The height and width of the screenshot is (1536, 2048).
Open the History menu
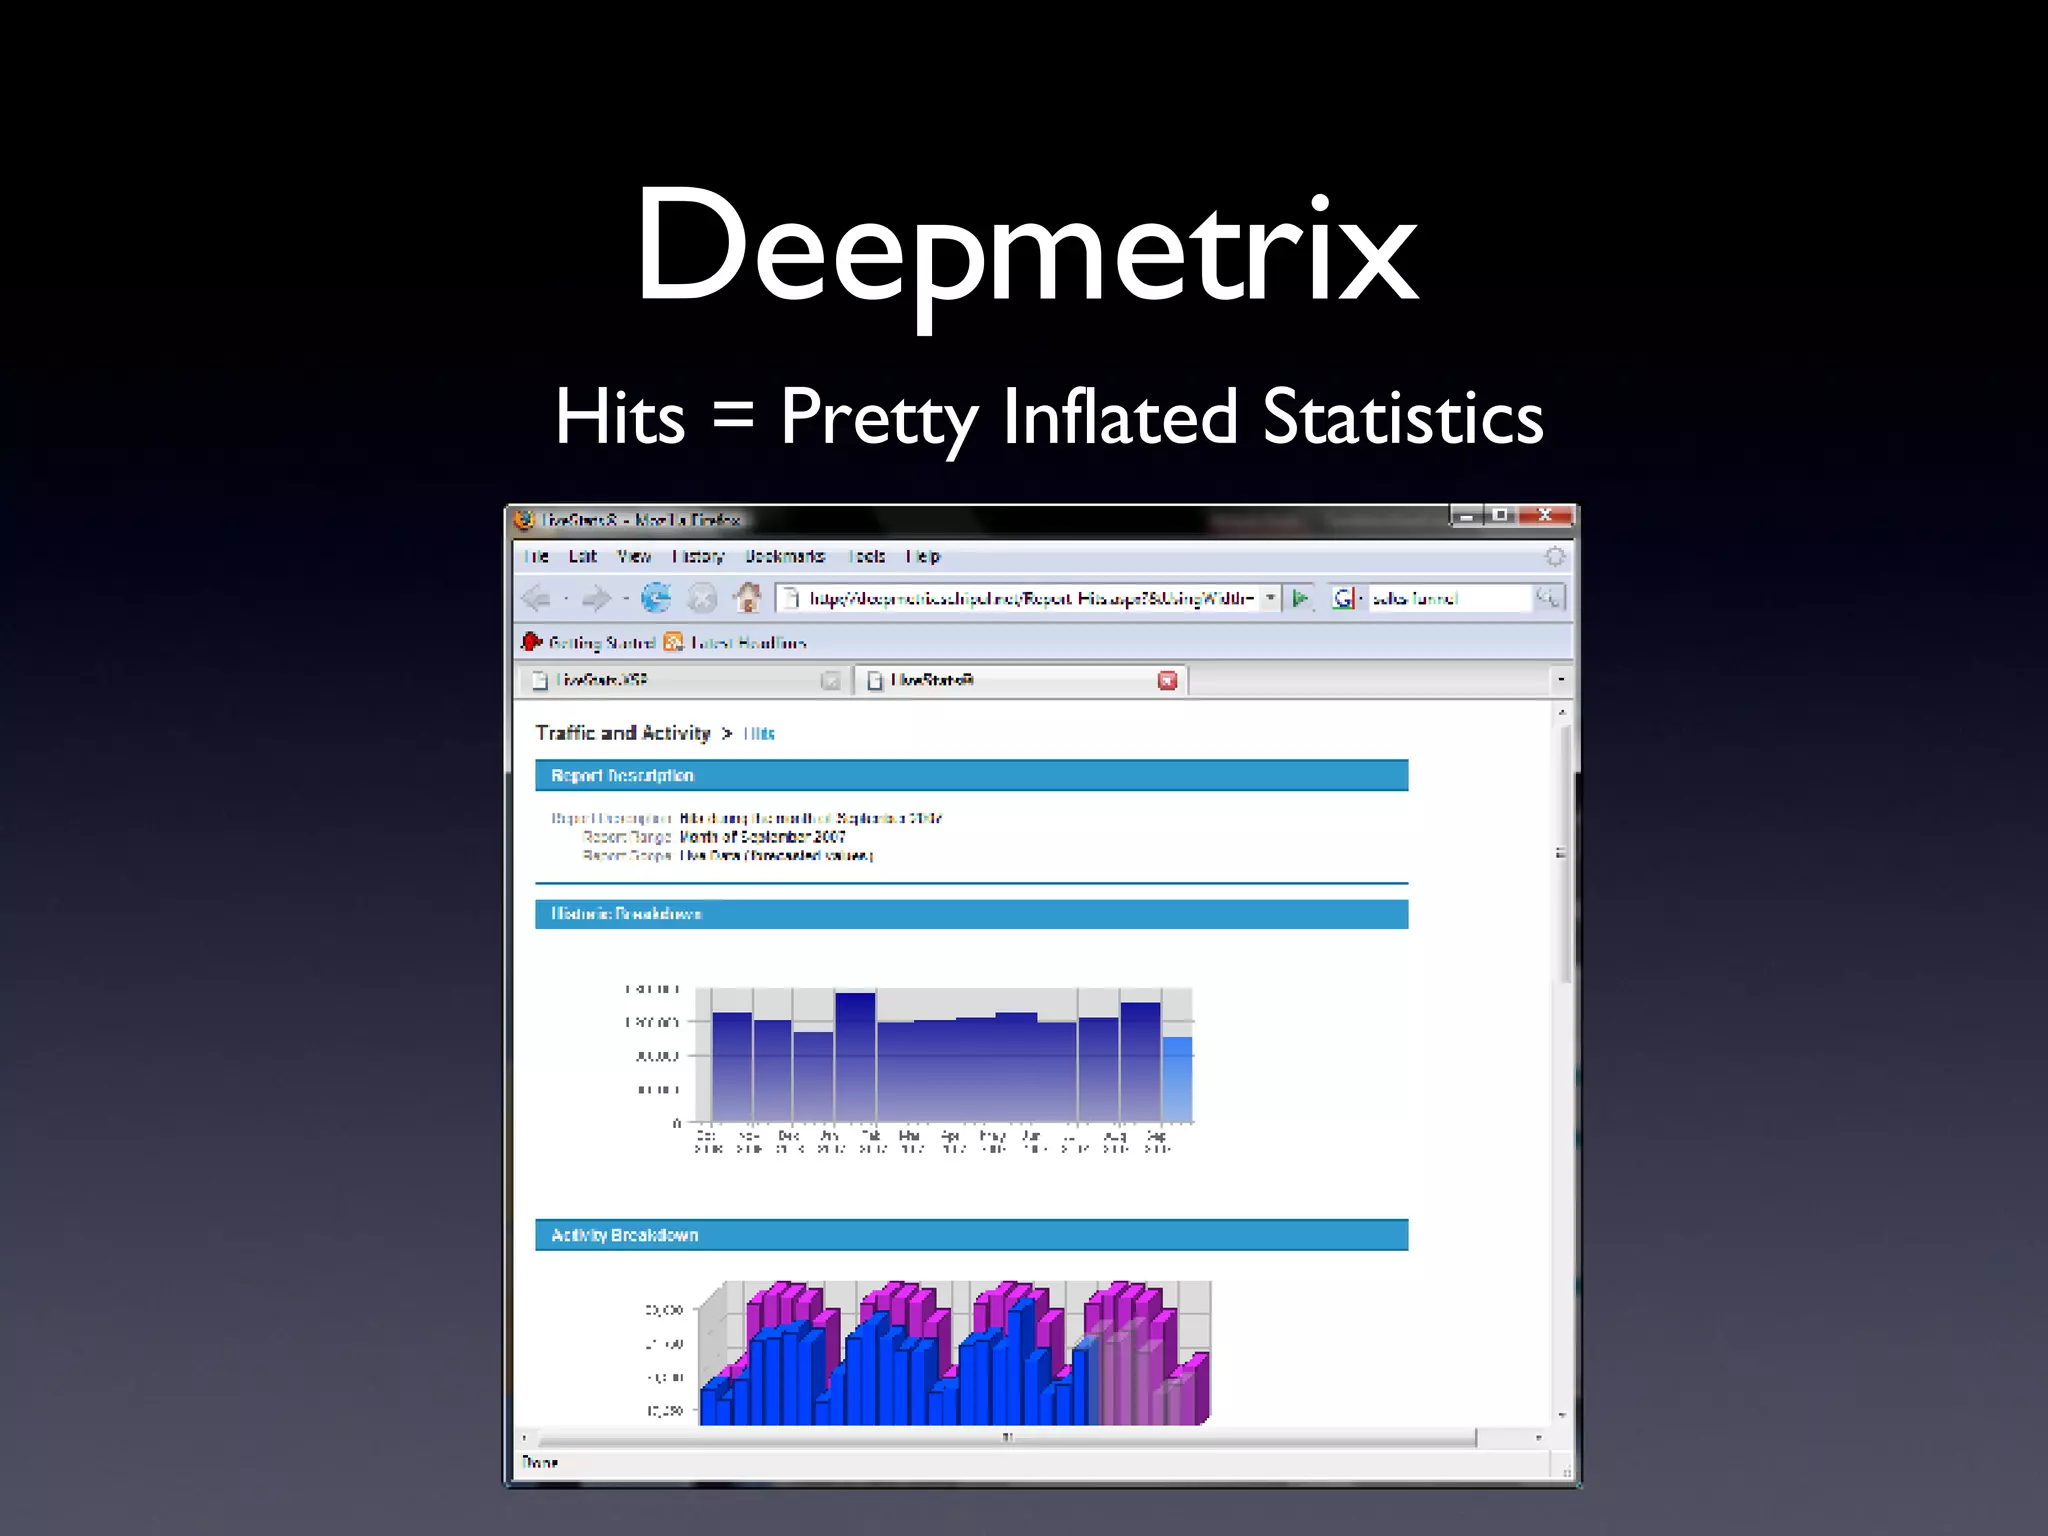(698, 556)
